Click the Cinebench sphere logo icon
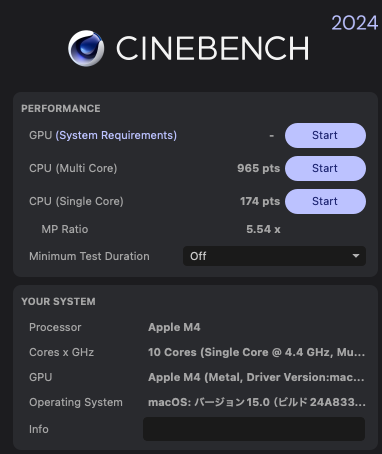 point(86,48)
